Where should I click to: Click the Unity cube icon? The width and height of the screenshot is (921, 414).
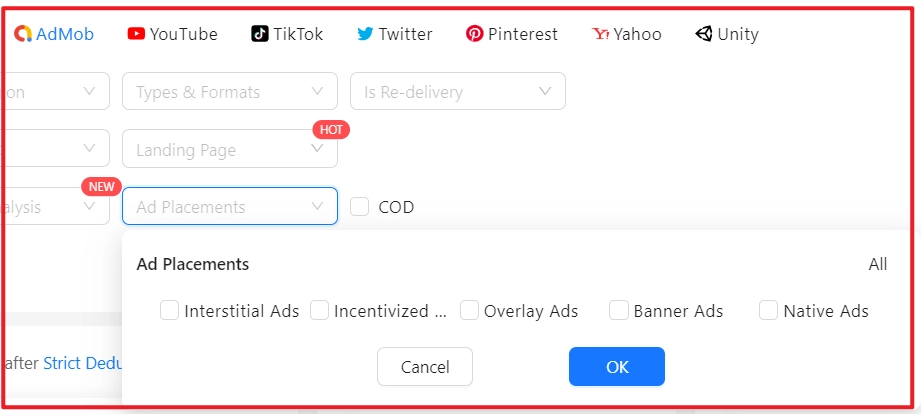[x=704, y=34]
